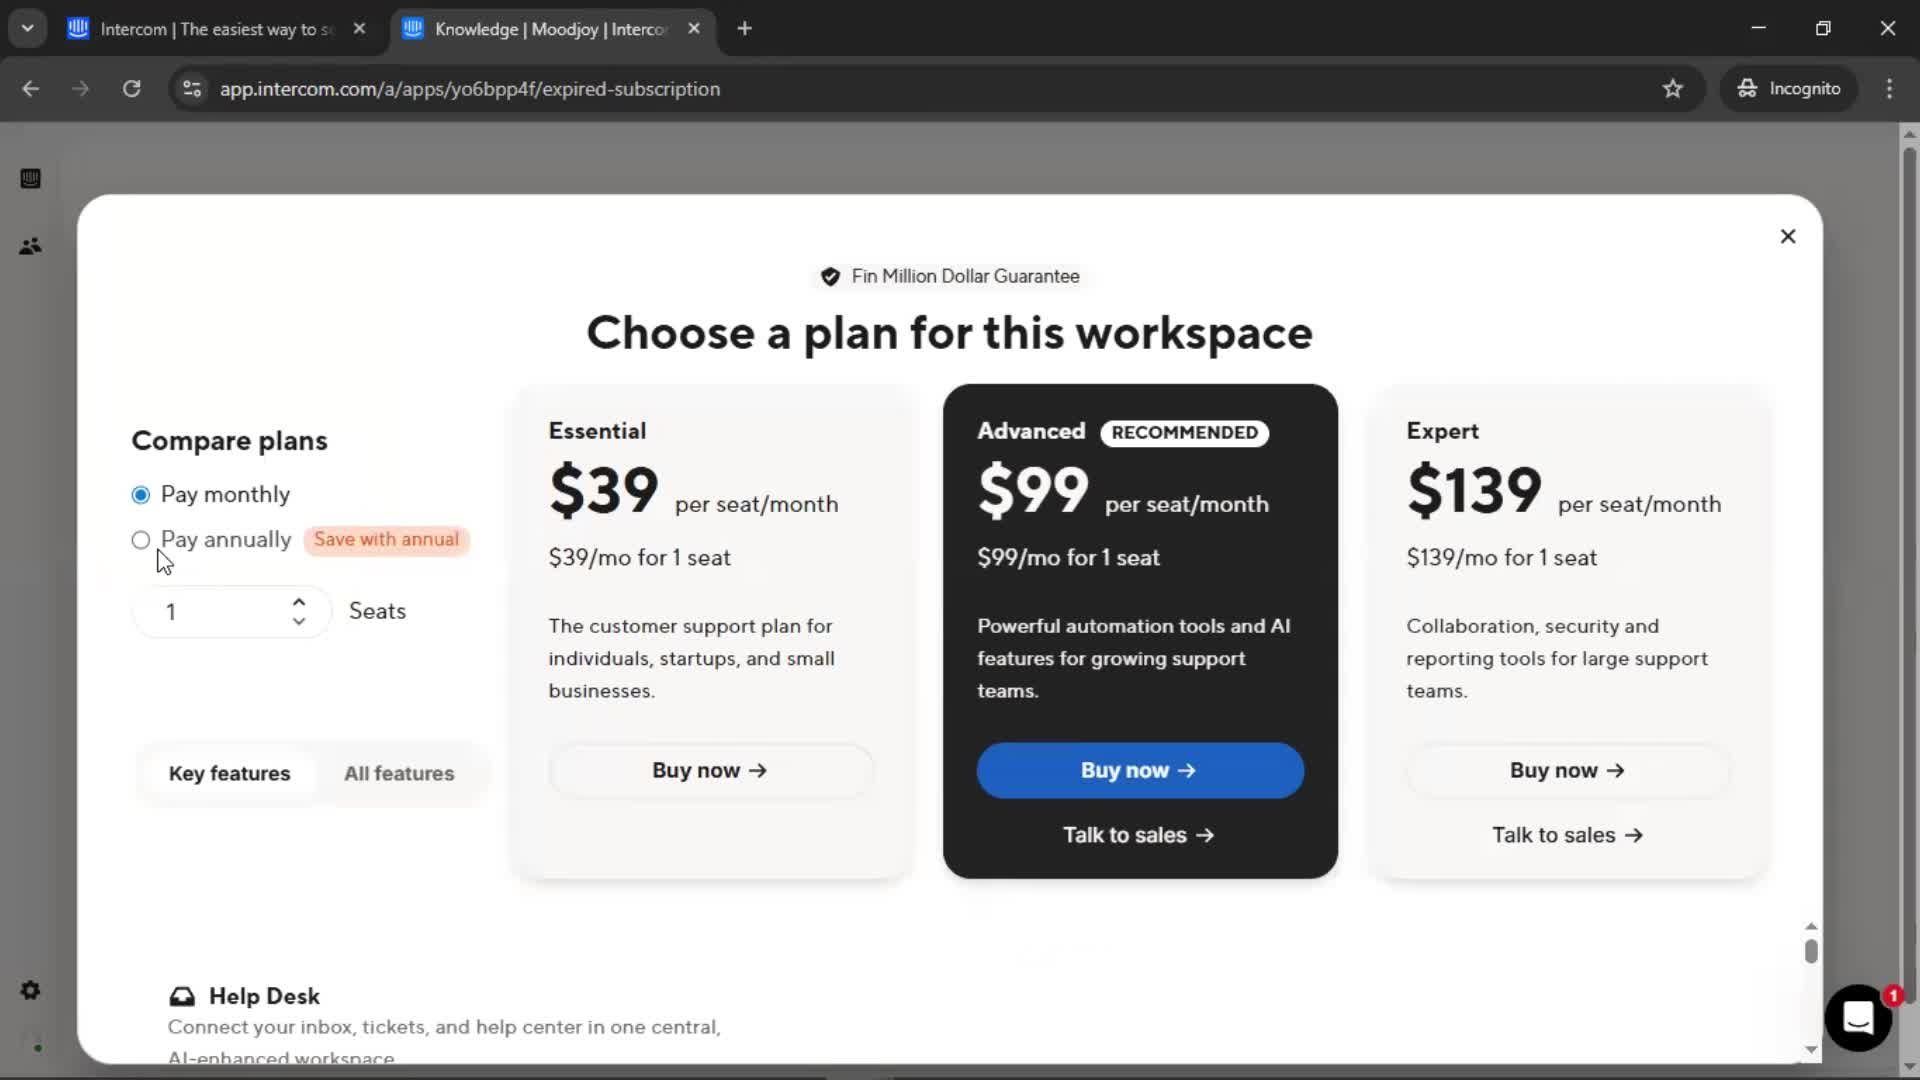
Task: Buy the Expert plan now
Action: click(1567, 770)
